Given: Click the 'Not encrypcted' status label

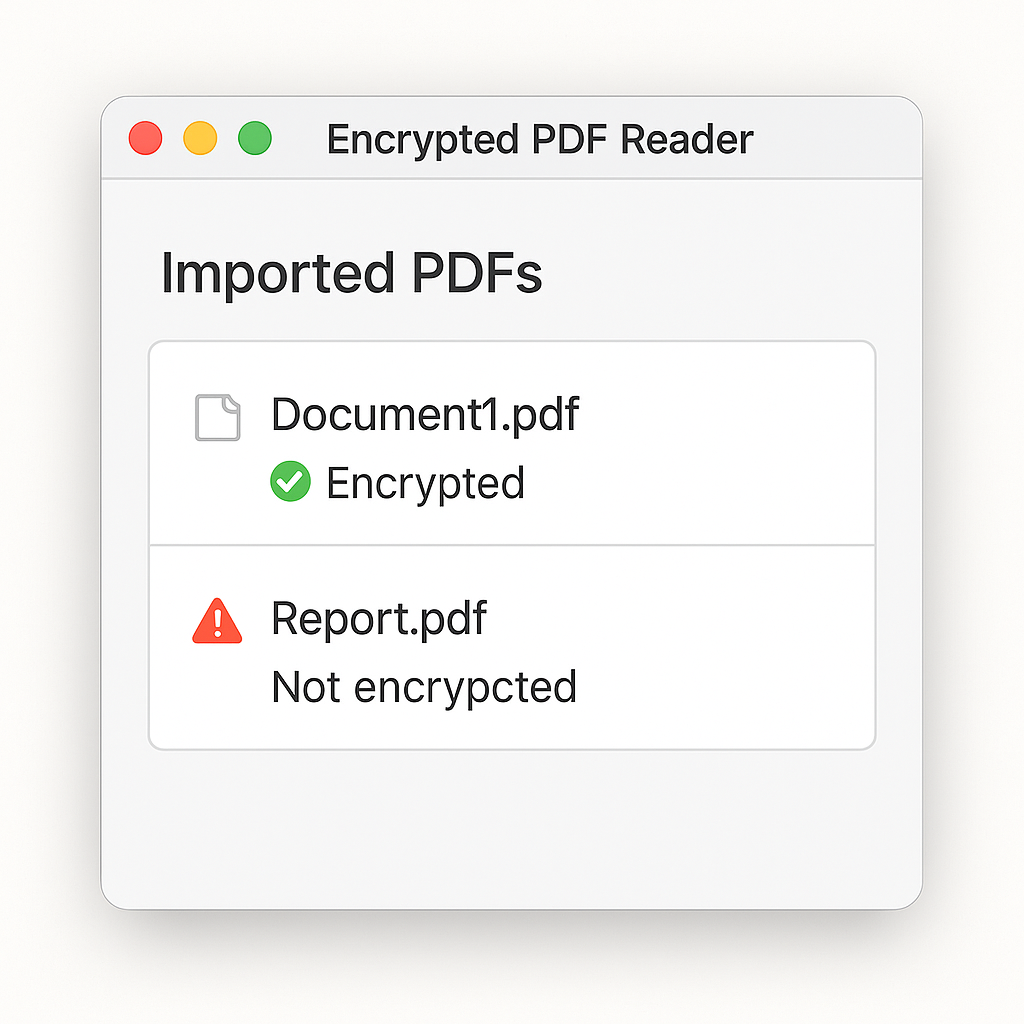Looking at the screenshot, I should [425, 687].
